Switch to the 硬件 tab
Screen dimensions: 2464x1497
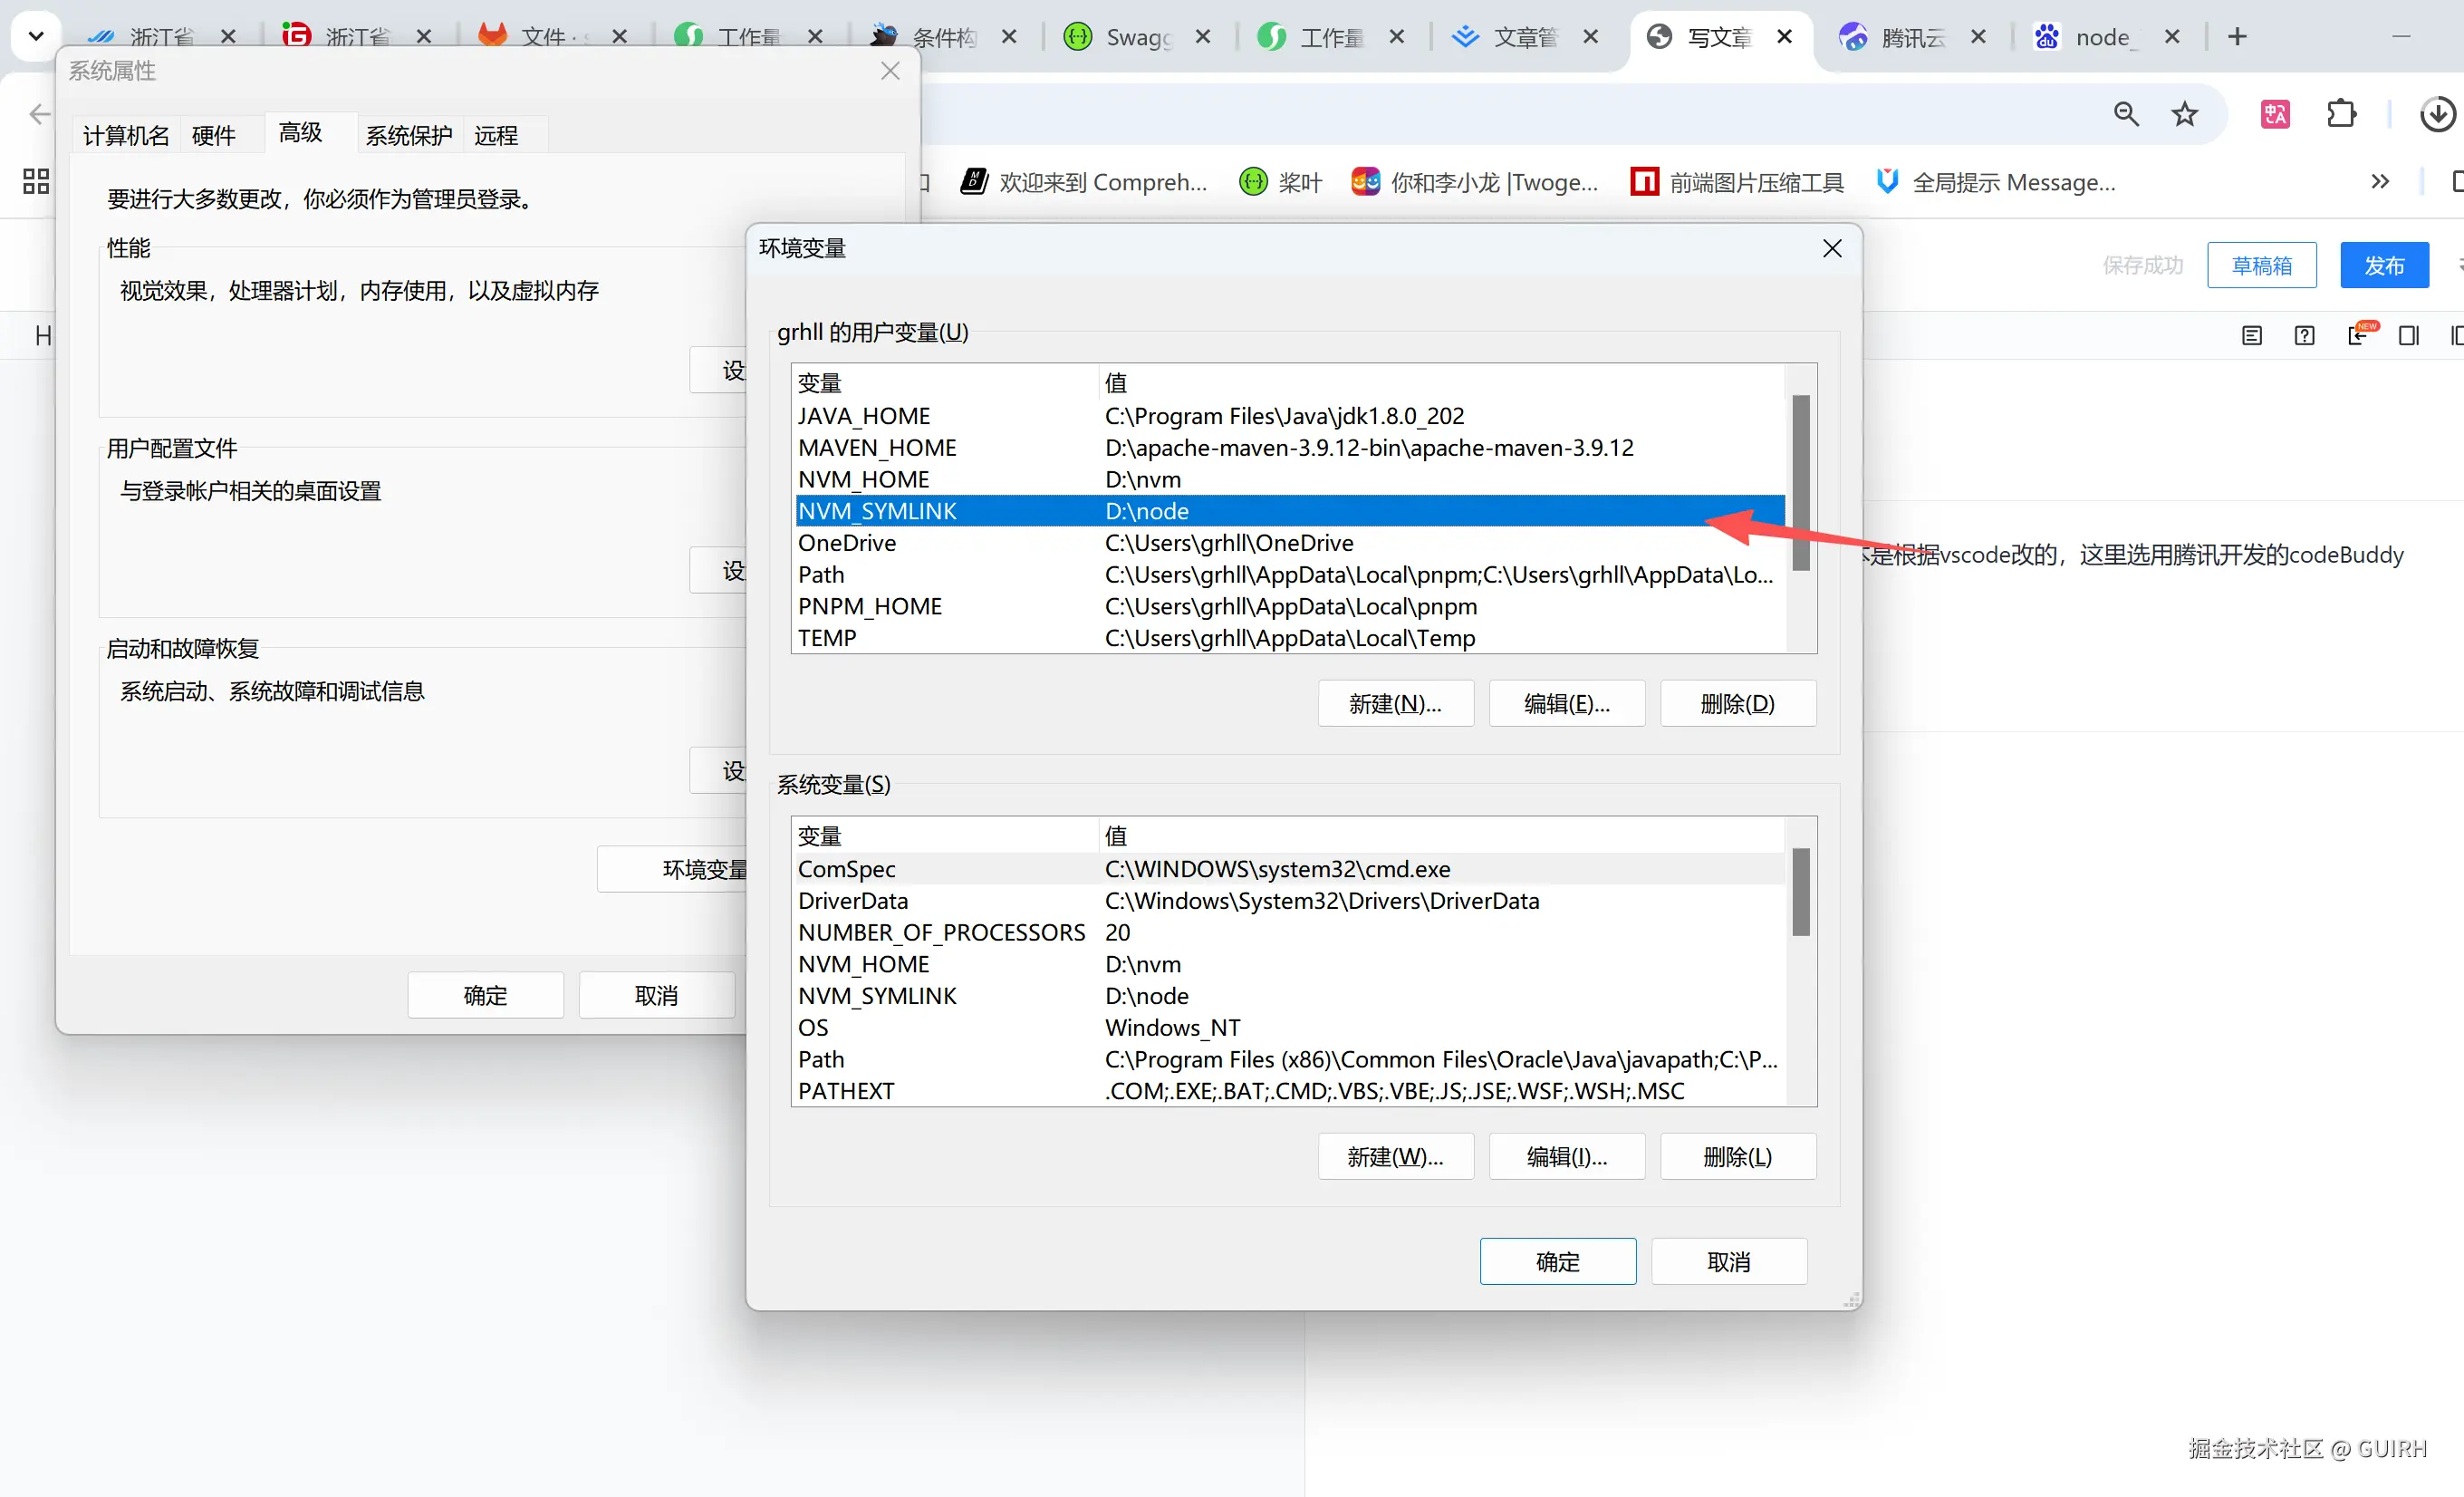pyautogui.click(x=213, y=135)
